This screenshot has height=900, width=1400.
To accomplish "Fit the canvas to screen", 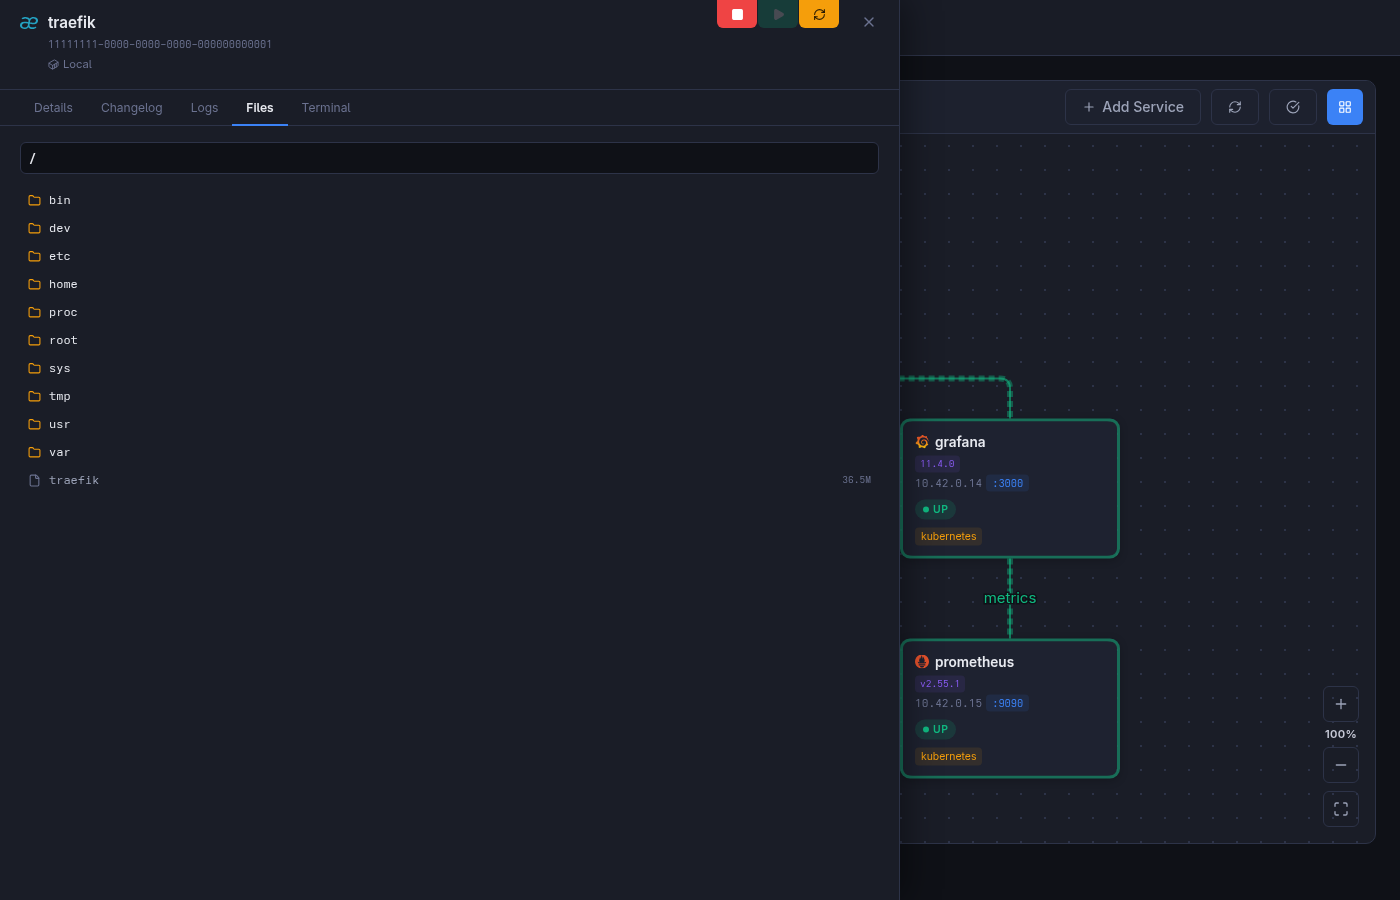I will pos(1341,809).
